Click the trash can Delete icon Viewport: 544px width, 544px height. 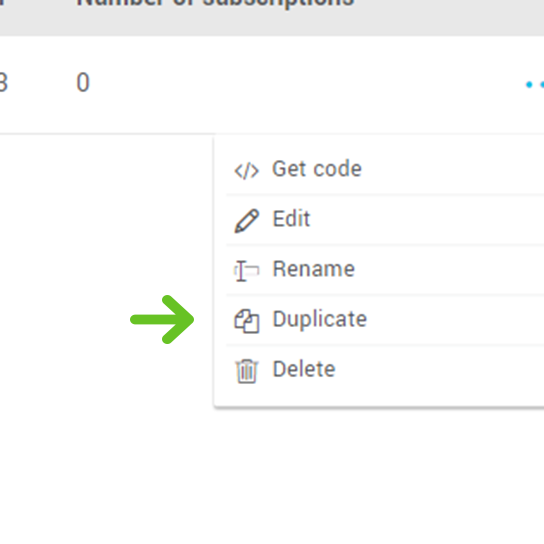(247, 371)
